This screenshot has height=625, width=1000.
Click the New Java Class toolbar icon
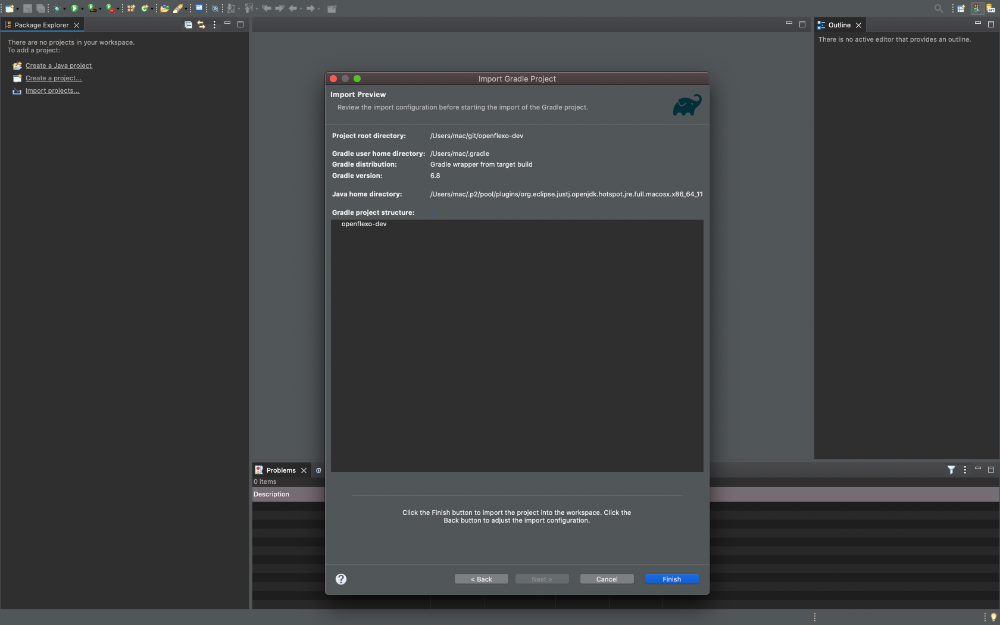(145, 8)
